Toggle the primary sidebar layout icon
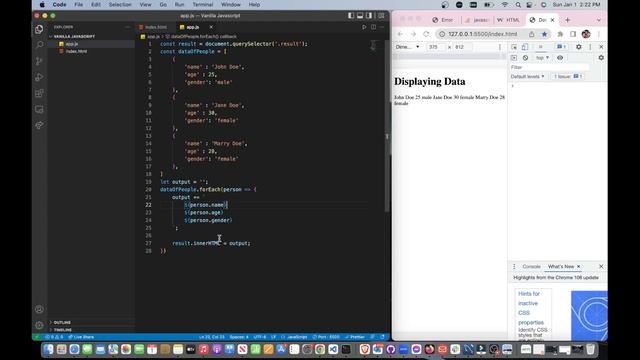The image size is (640, 360). pyautogui.click(x=351, y=16)
